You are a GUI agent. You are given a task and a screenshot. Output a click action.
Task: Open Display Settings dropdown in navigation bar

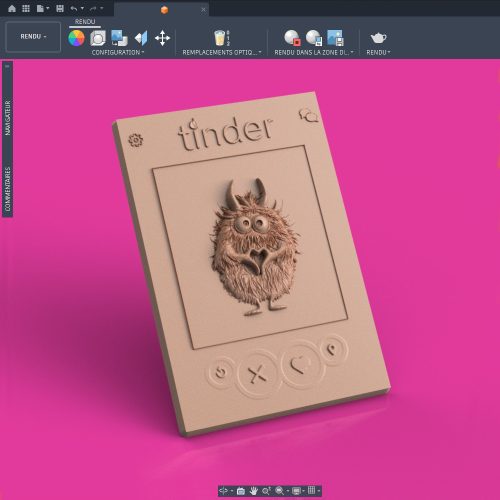298,491
